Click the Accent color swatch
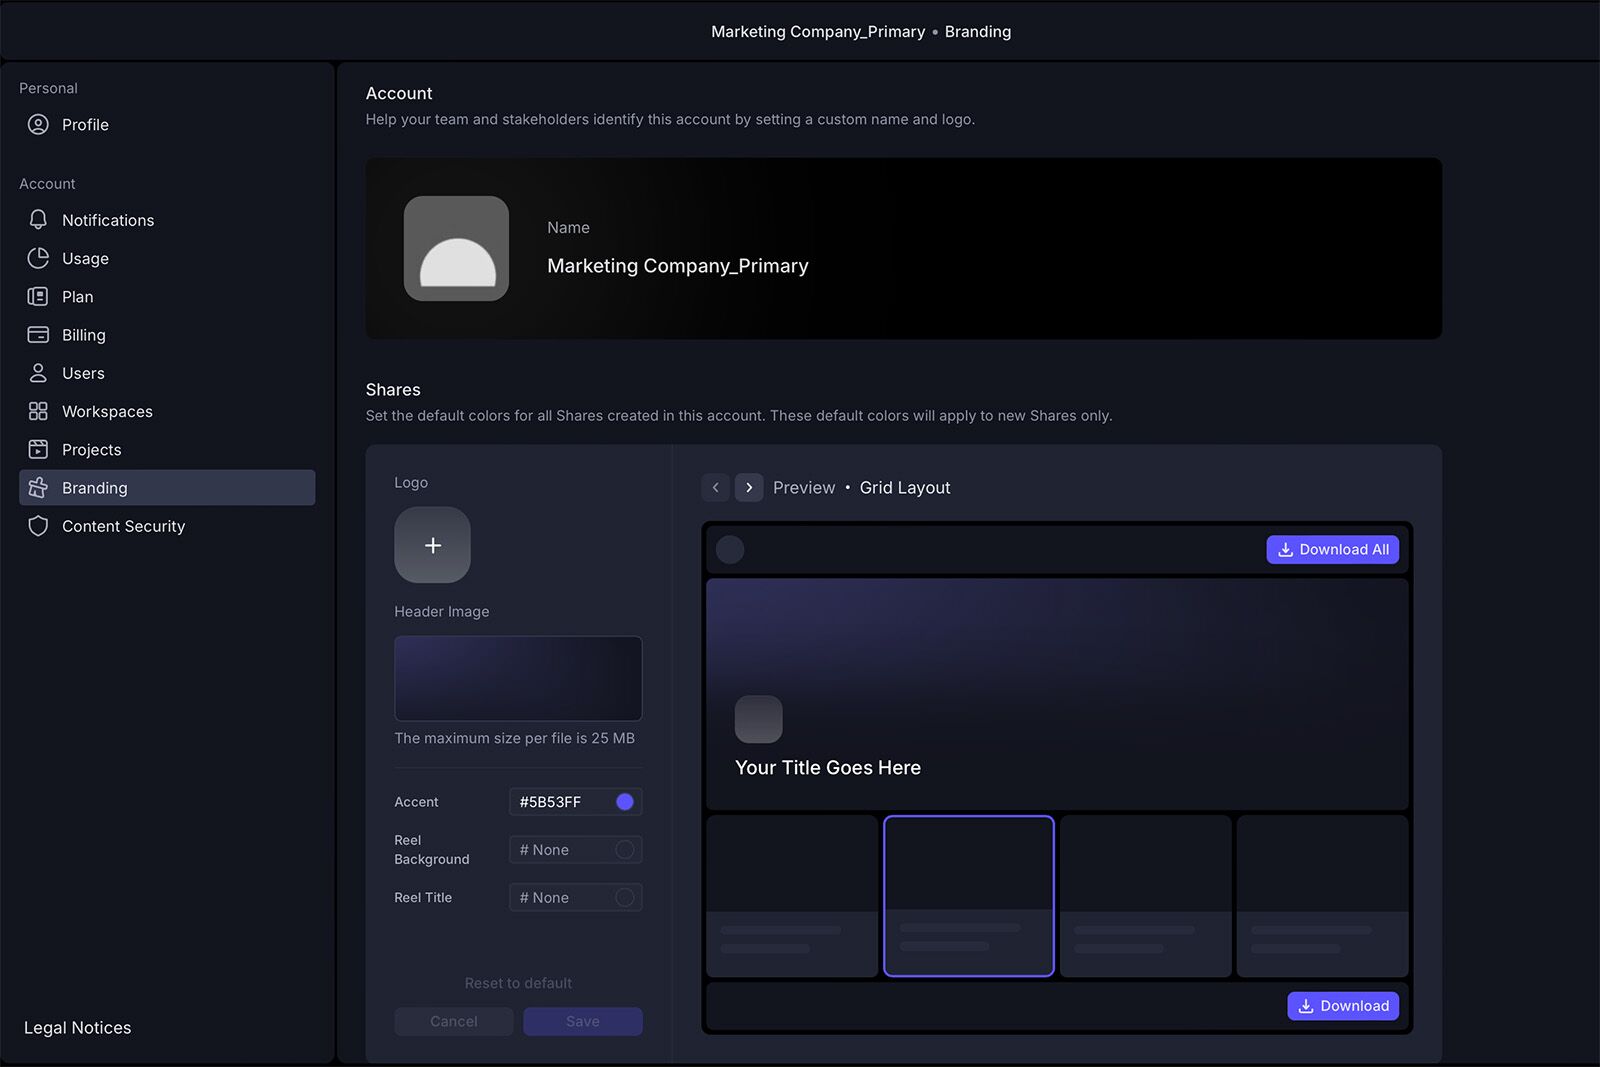This screenshot has width=1600, height=1067. pyautogui.click(x=624, y=801)
